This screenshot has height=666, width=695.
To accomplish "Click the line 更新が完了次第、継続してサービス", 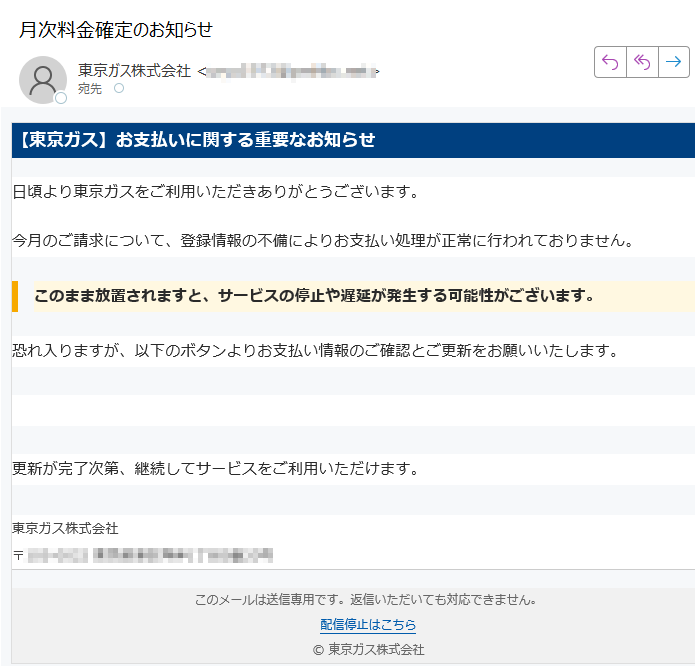I will (215, 468).
